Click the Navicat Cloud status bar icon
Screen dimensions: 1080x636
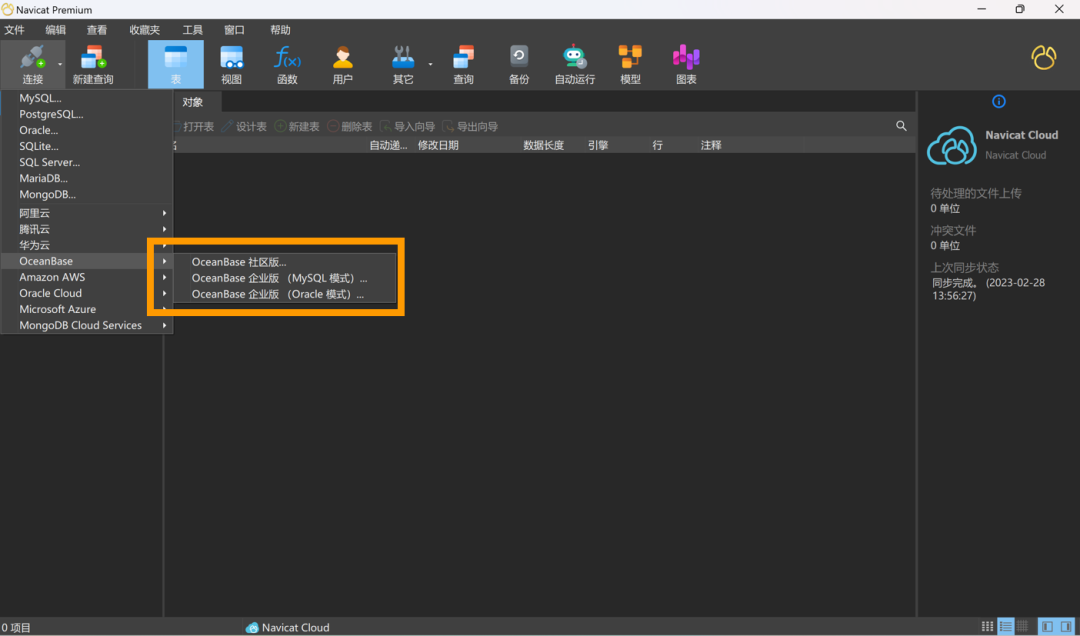tap(252, 627)
